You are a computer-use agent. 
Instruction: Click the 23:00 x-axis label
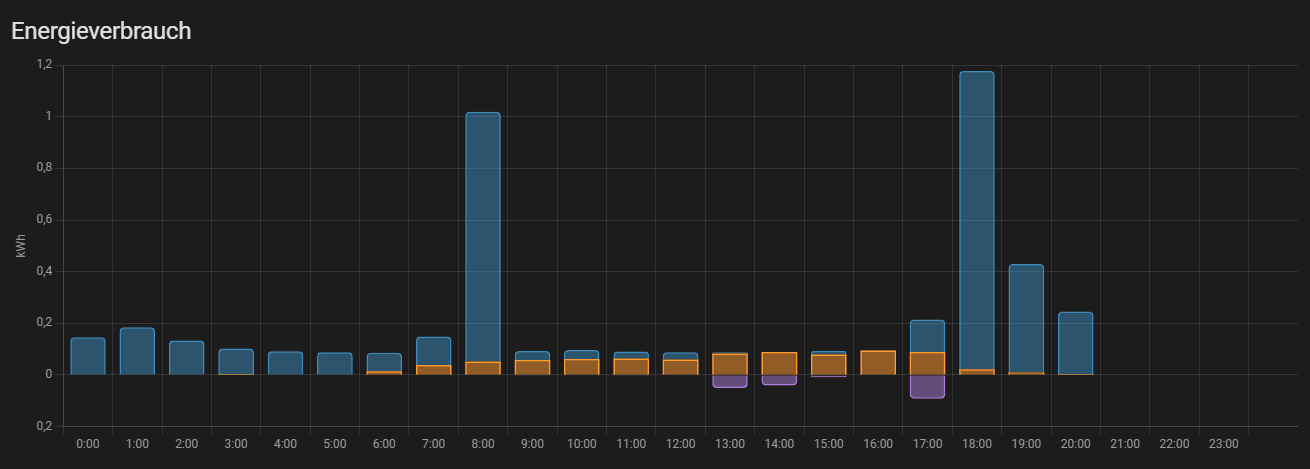pyautogui.click(x=1223, y=443)
